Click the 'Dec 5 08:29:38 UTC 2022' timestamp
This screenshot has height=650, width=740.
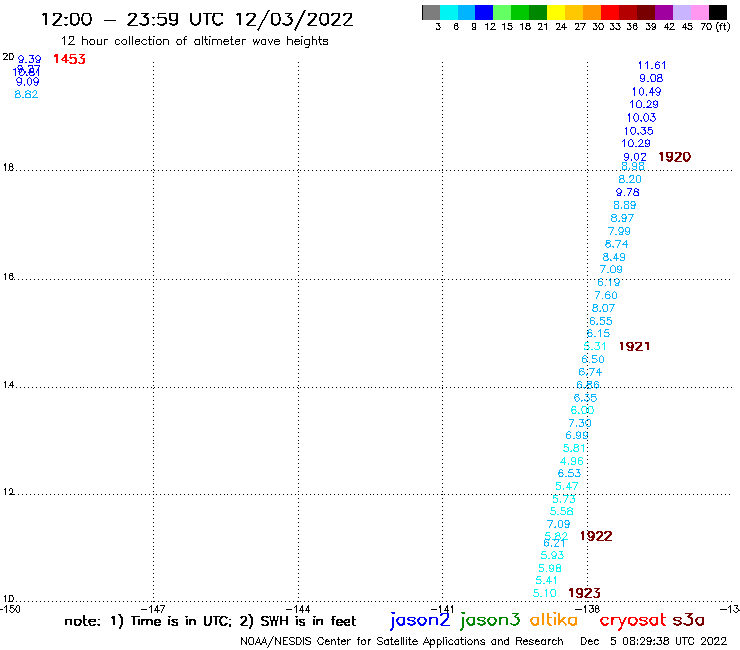click(654, 641)
